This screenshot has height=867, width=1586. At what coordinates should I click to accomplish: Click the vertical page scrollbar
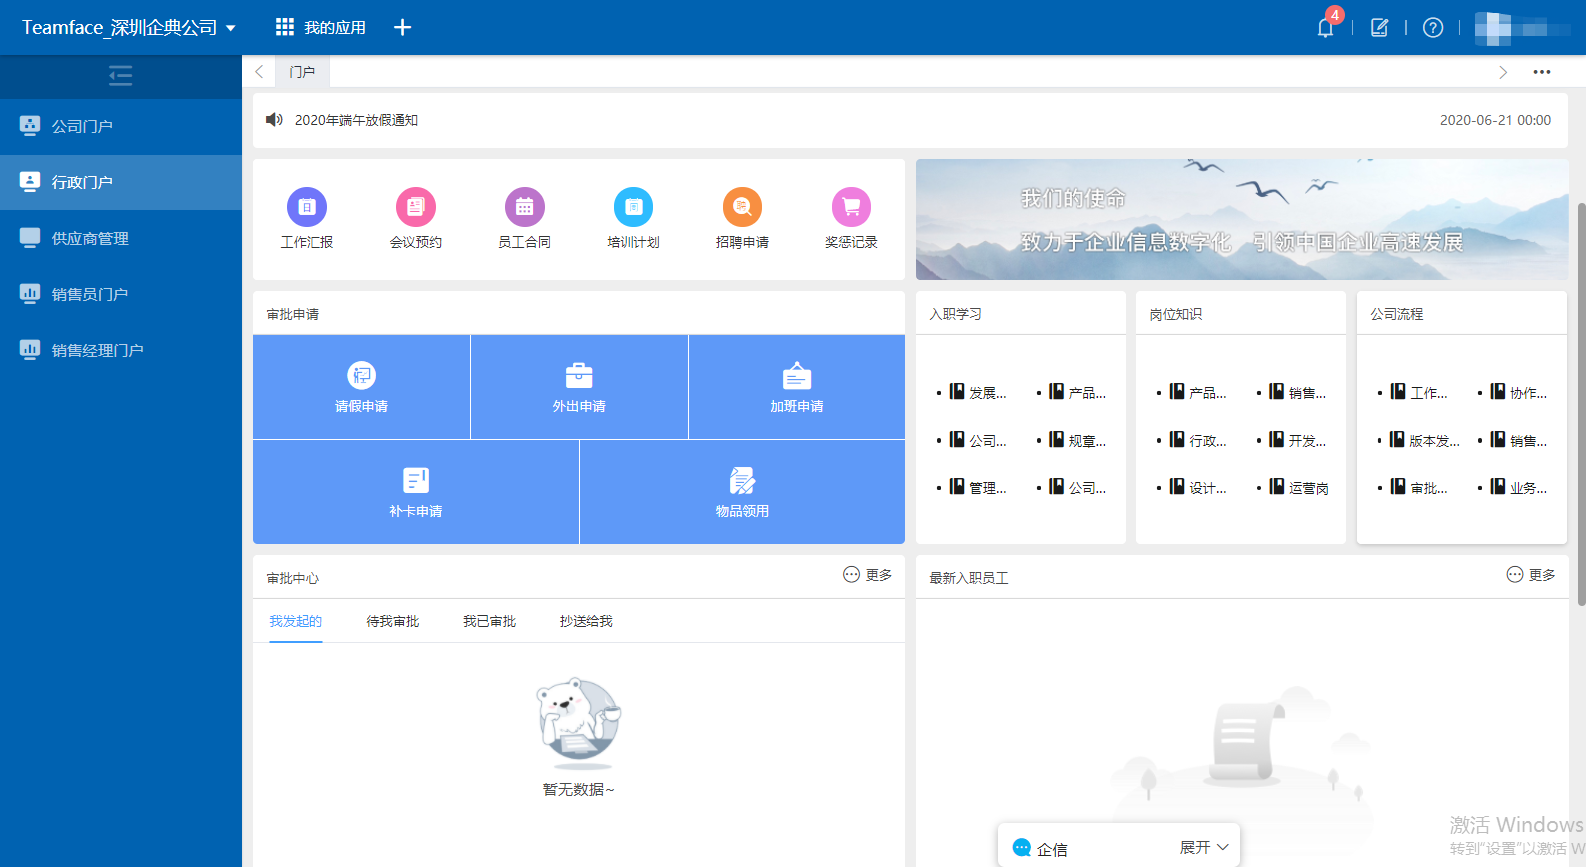[x=1580, y=400]
